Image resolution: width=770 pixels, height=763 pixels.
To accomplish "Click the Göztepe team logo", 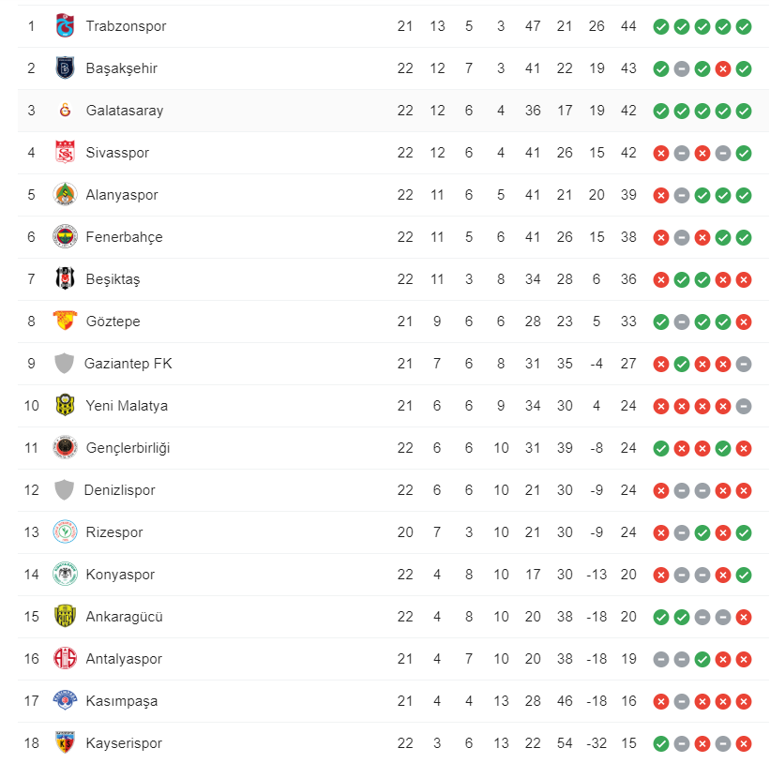I will 65,321.
